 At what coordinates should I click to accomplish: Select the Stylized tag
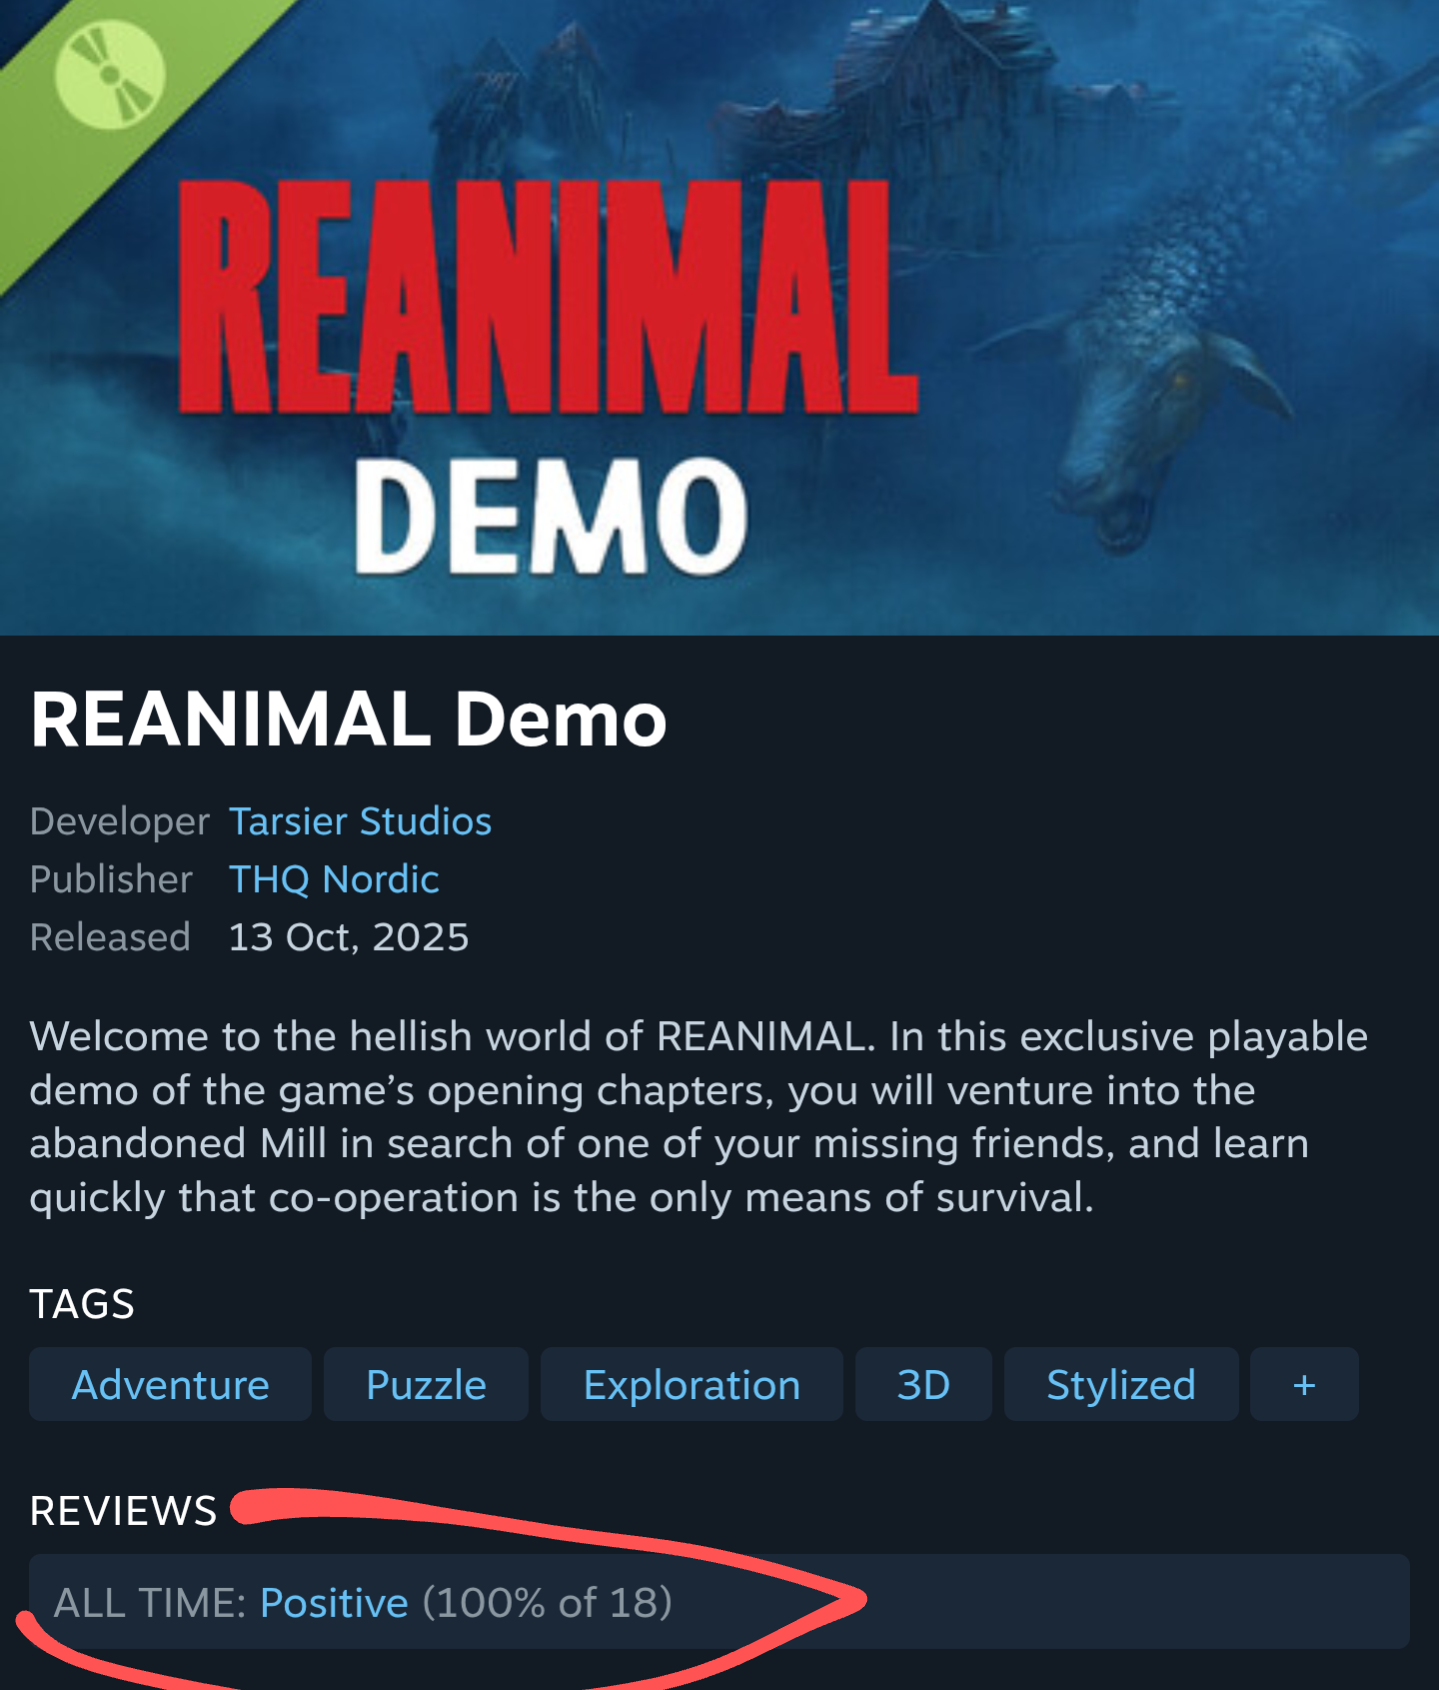coord(1121,1384)
